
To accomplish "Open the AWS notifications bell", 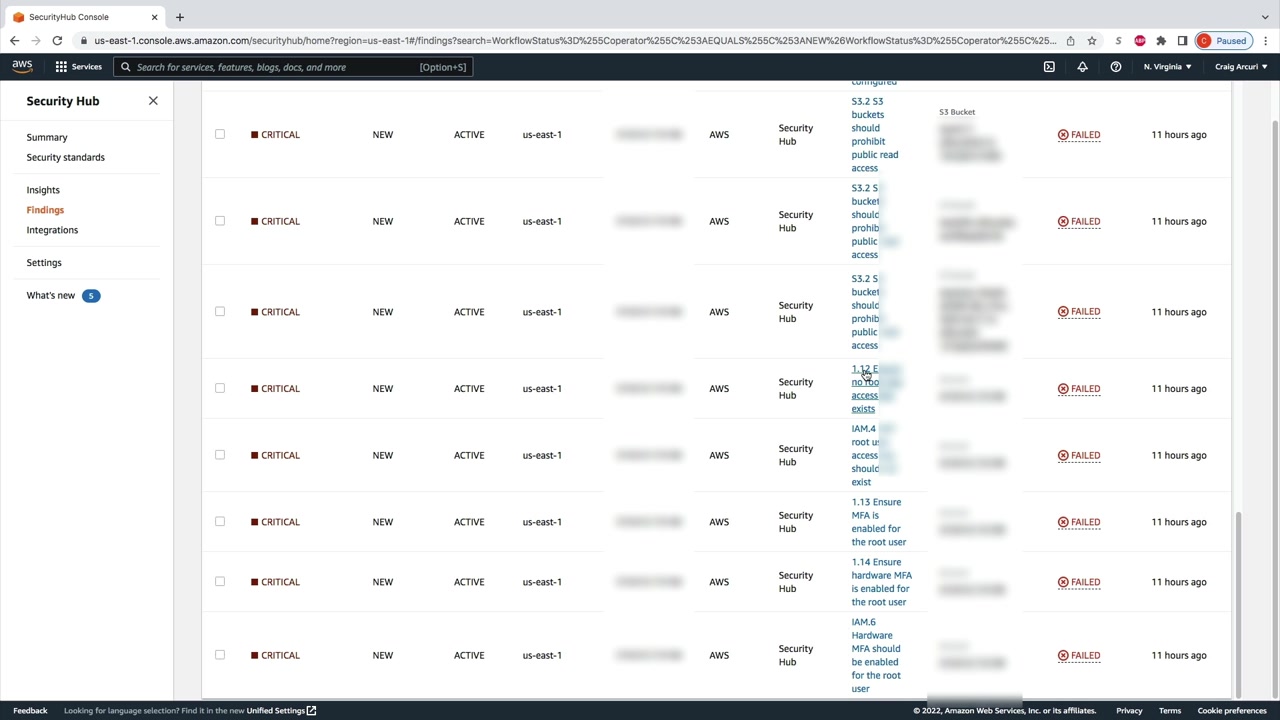I will coord(1082,67).
